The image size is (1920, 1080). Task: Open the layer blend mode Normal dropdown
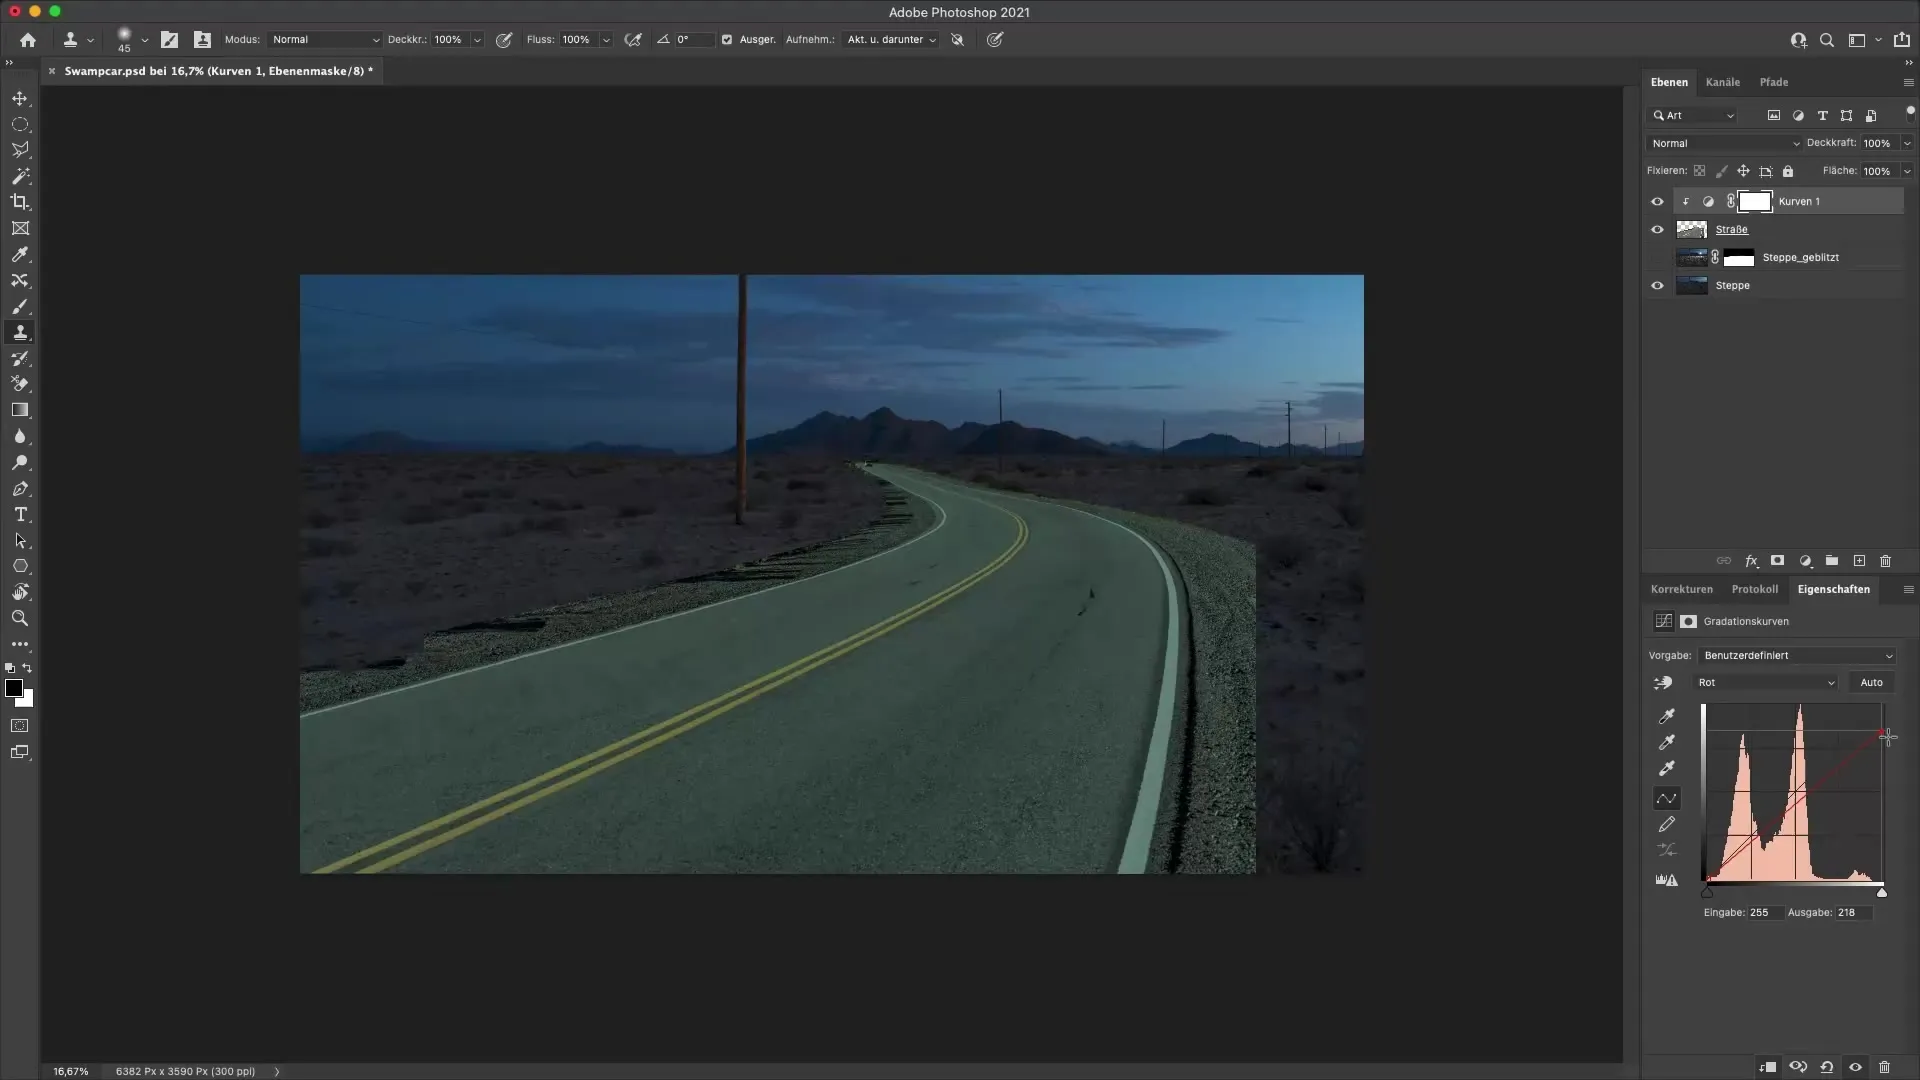(1724, 143)
